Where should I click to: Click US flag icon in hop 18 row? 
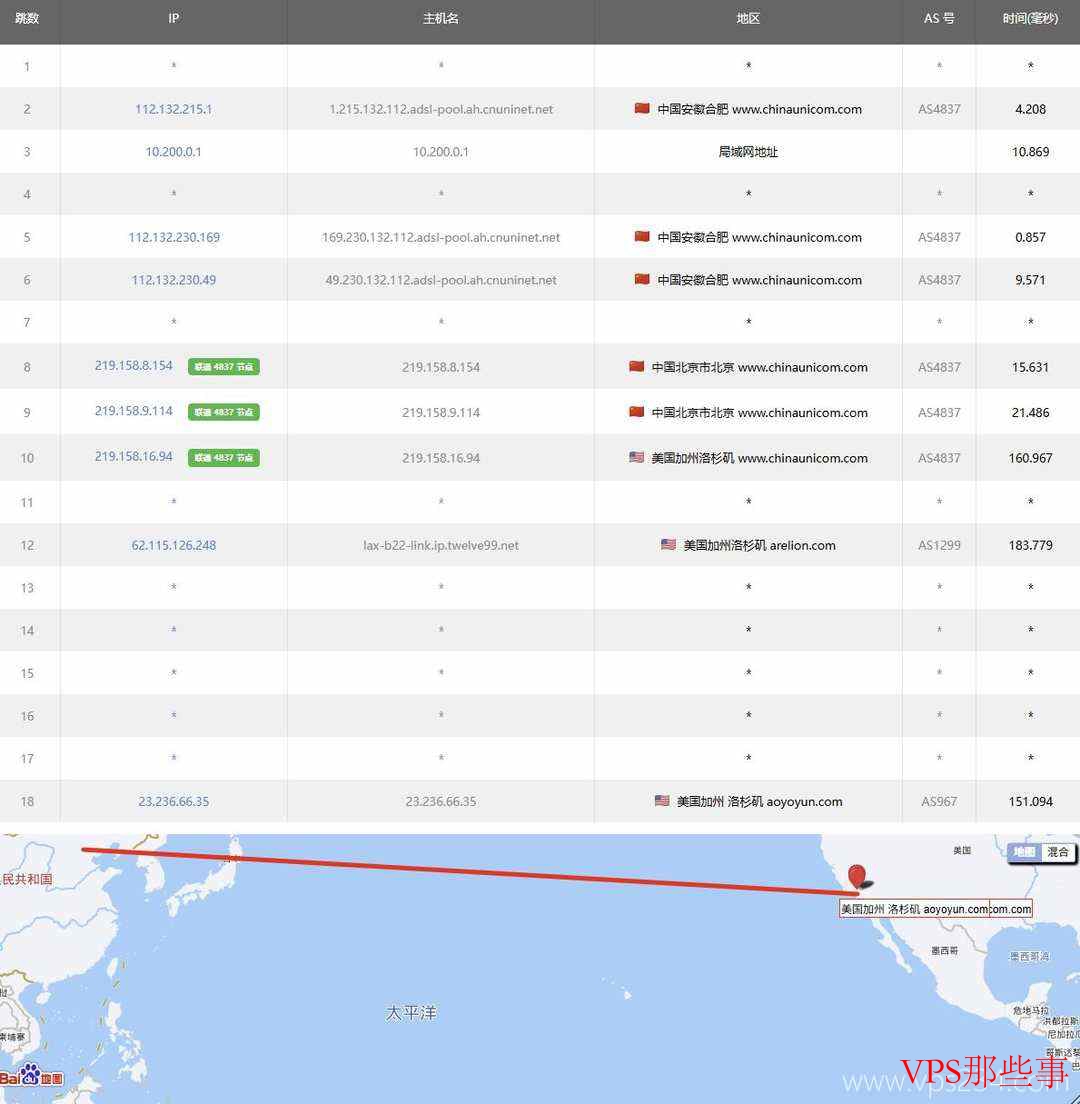[662, 801]
